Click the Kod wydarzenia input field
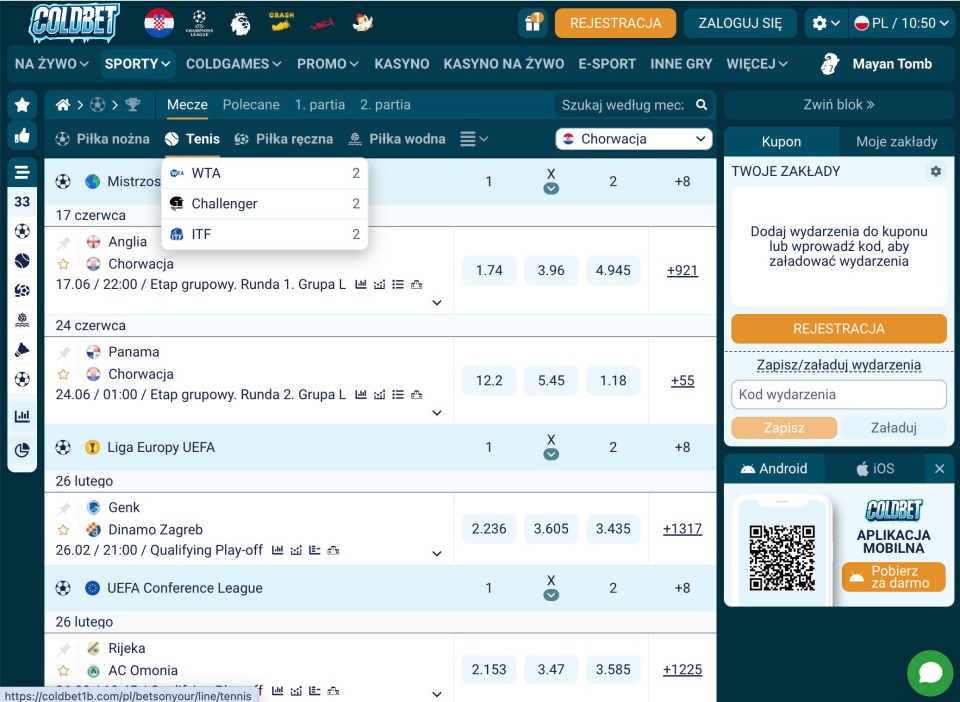This screenshot has width=960, height=702. click(x=838, y=395)
